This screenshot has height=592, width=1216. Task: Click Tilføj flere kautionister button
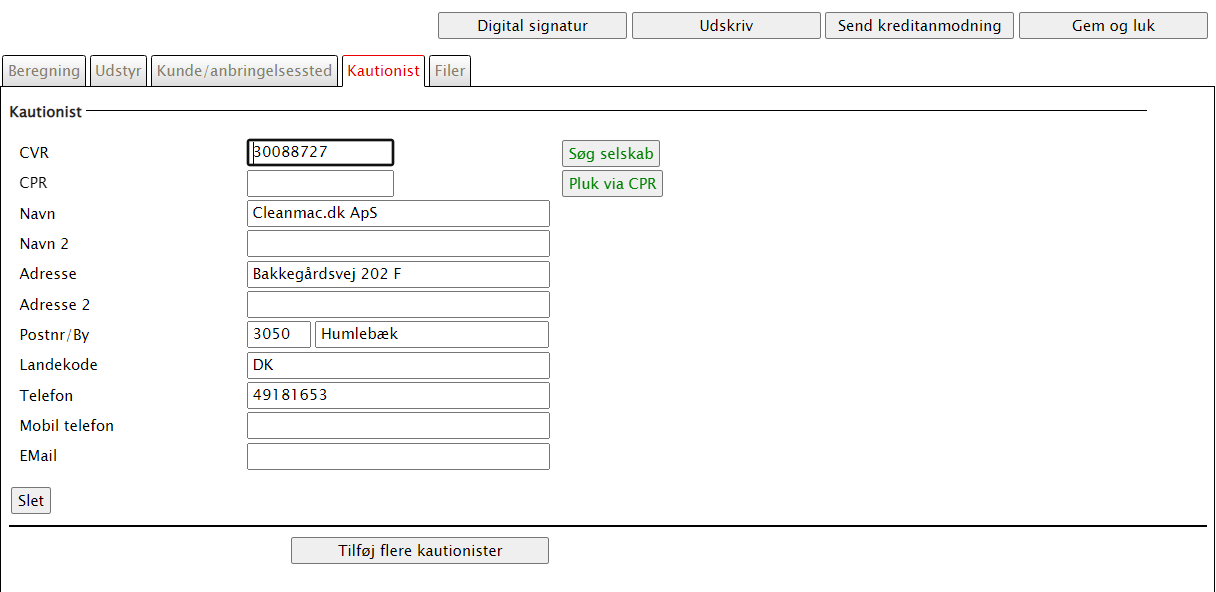(420, 550)
